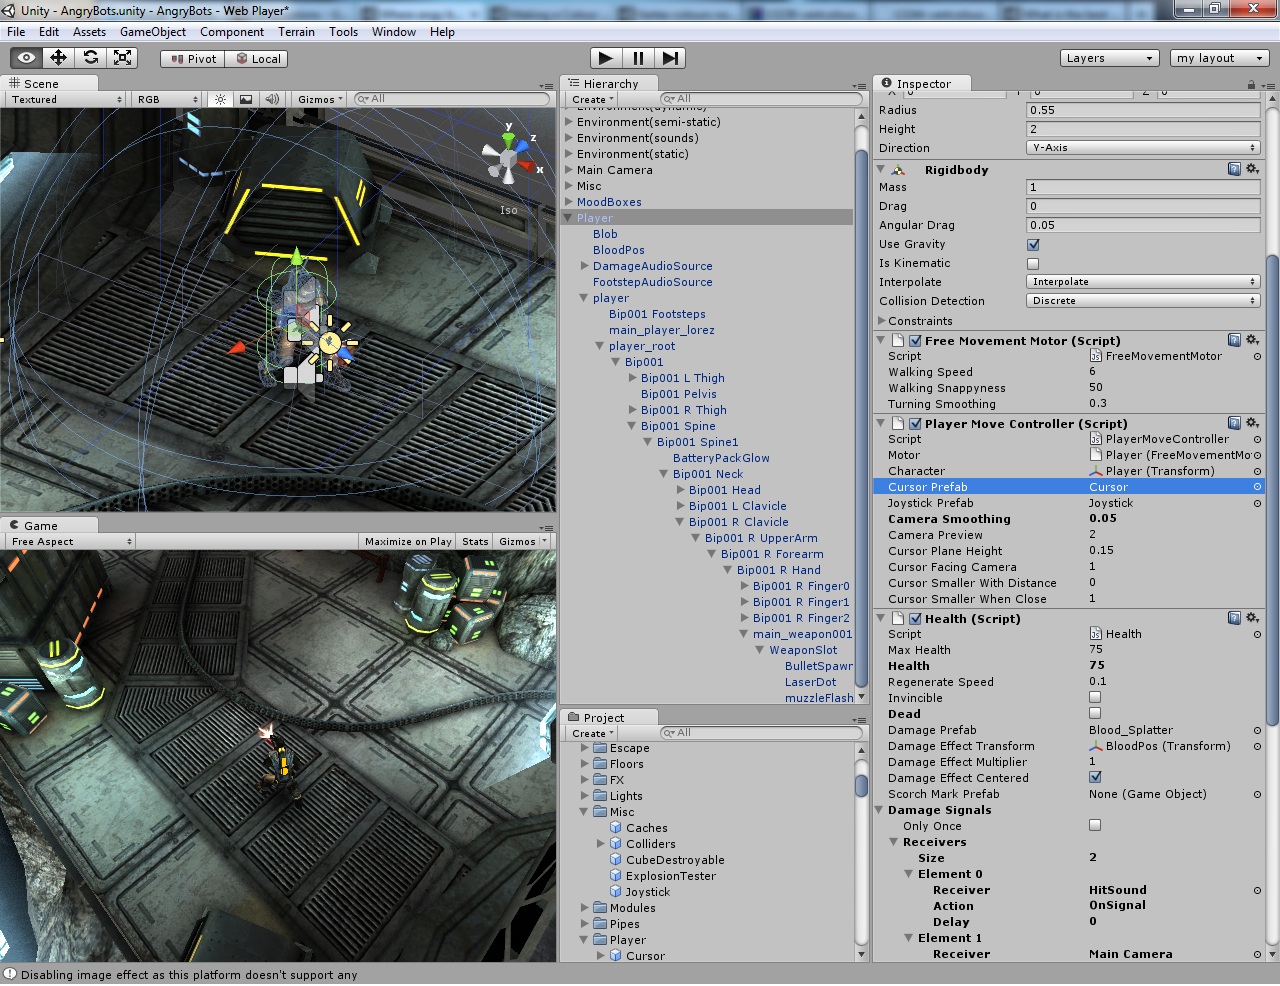This screenshot has height=986, width=1280.
Task: Open RGB render mode dropdown
Action: click(x=166, y=99)
